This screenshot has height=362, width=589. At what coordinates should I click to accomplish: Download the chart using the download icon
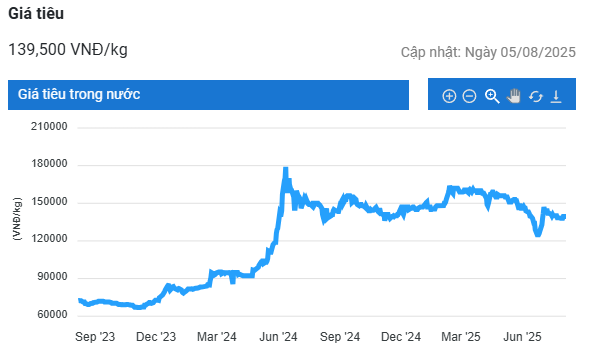(x=556, y=97)
